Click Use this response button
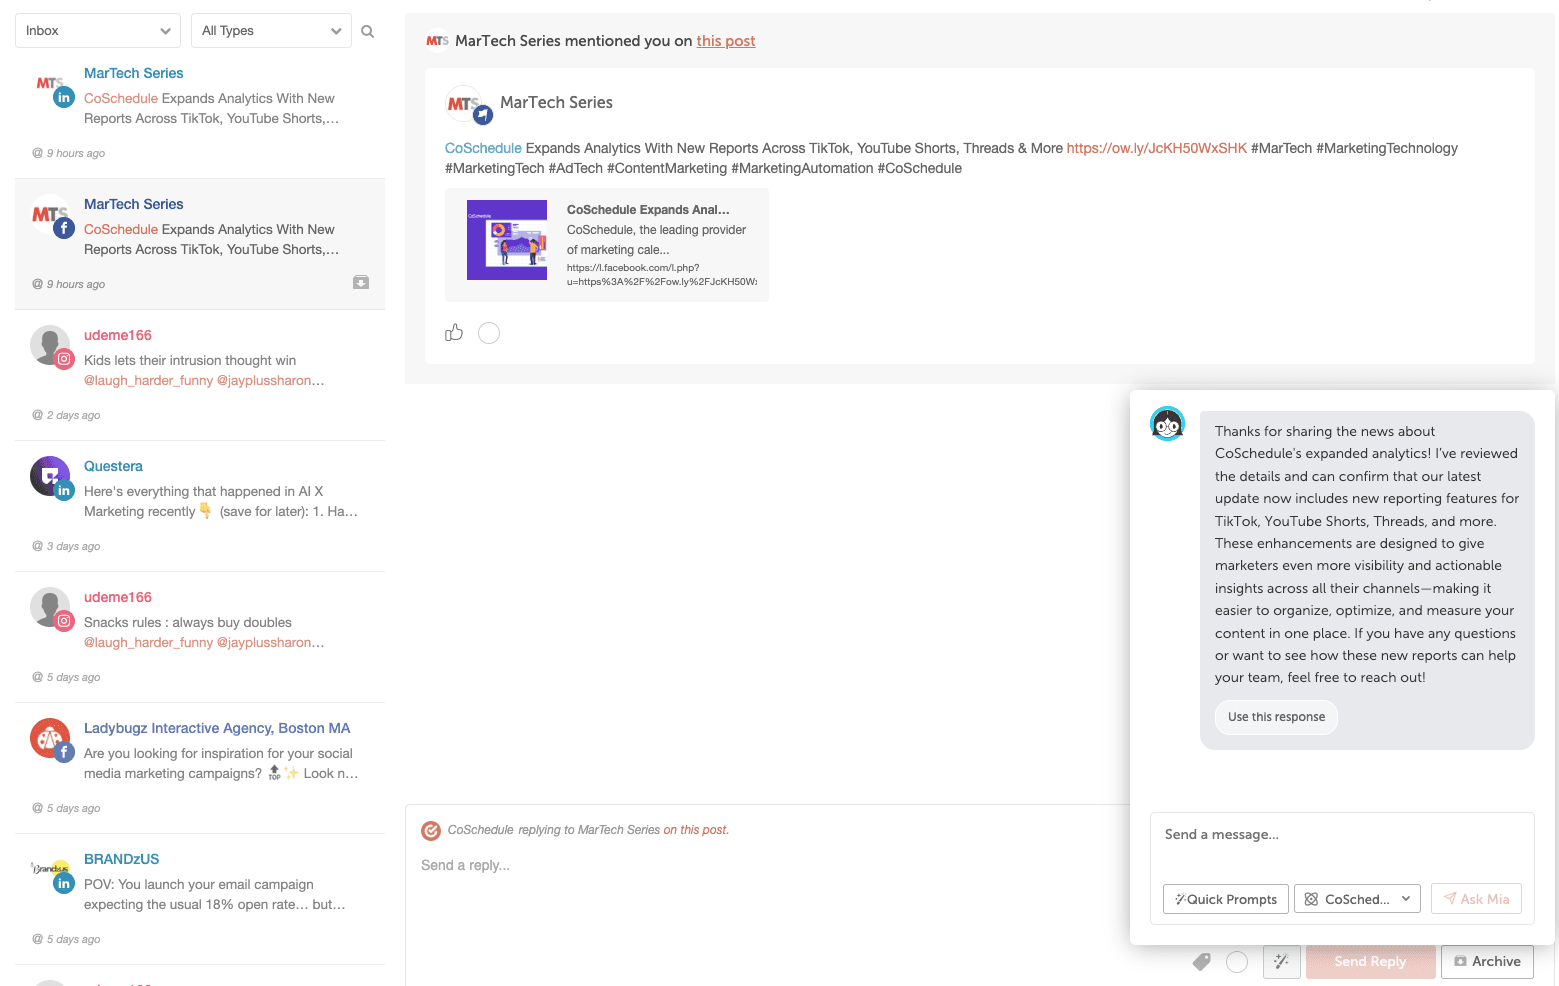The image size is (1559, 986). (1276, 717)
